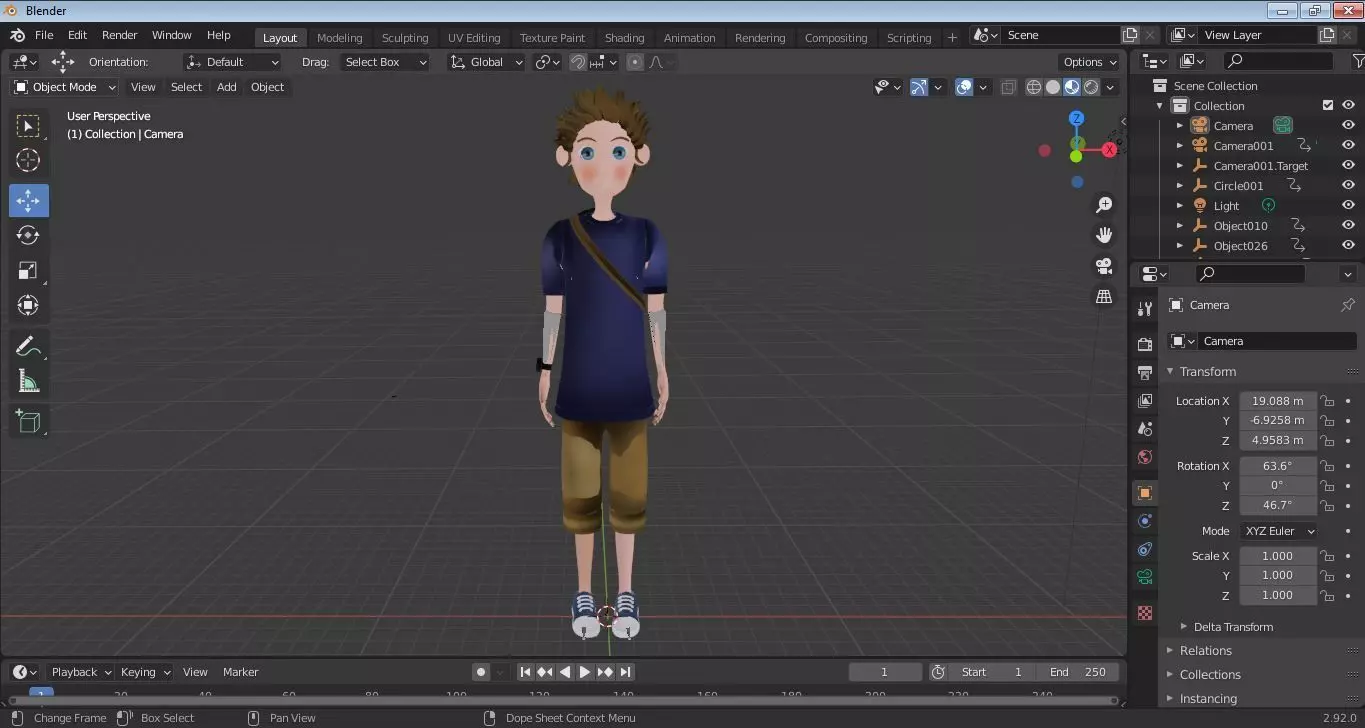
Task: Switch to the Modeling workspace tab
Action: click(x=340, y=38)
